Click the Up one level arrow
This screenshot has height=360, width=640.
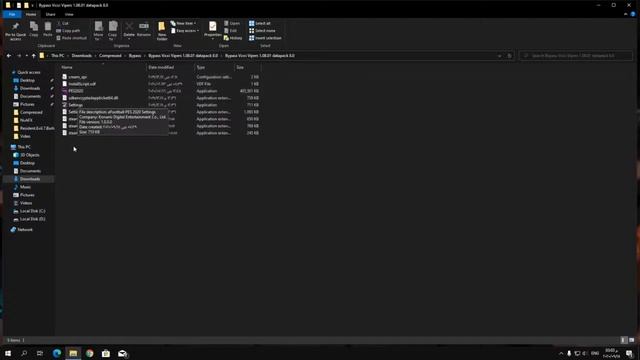click(33, 56)
